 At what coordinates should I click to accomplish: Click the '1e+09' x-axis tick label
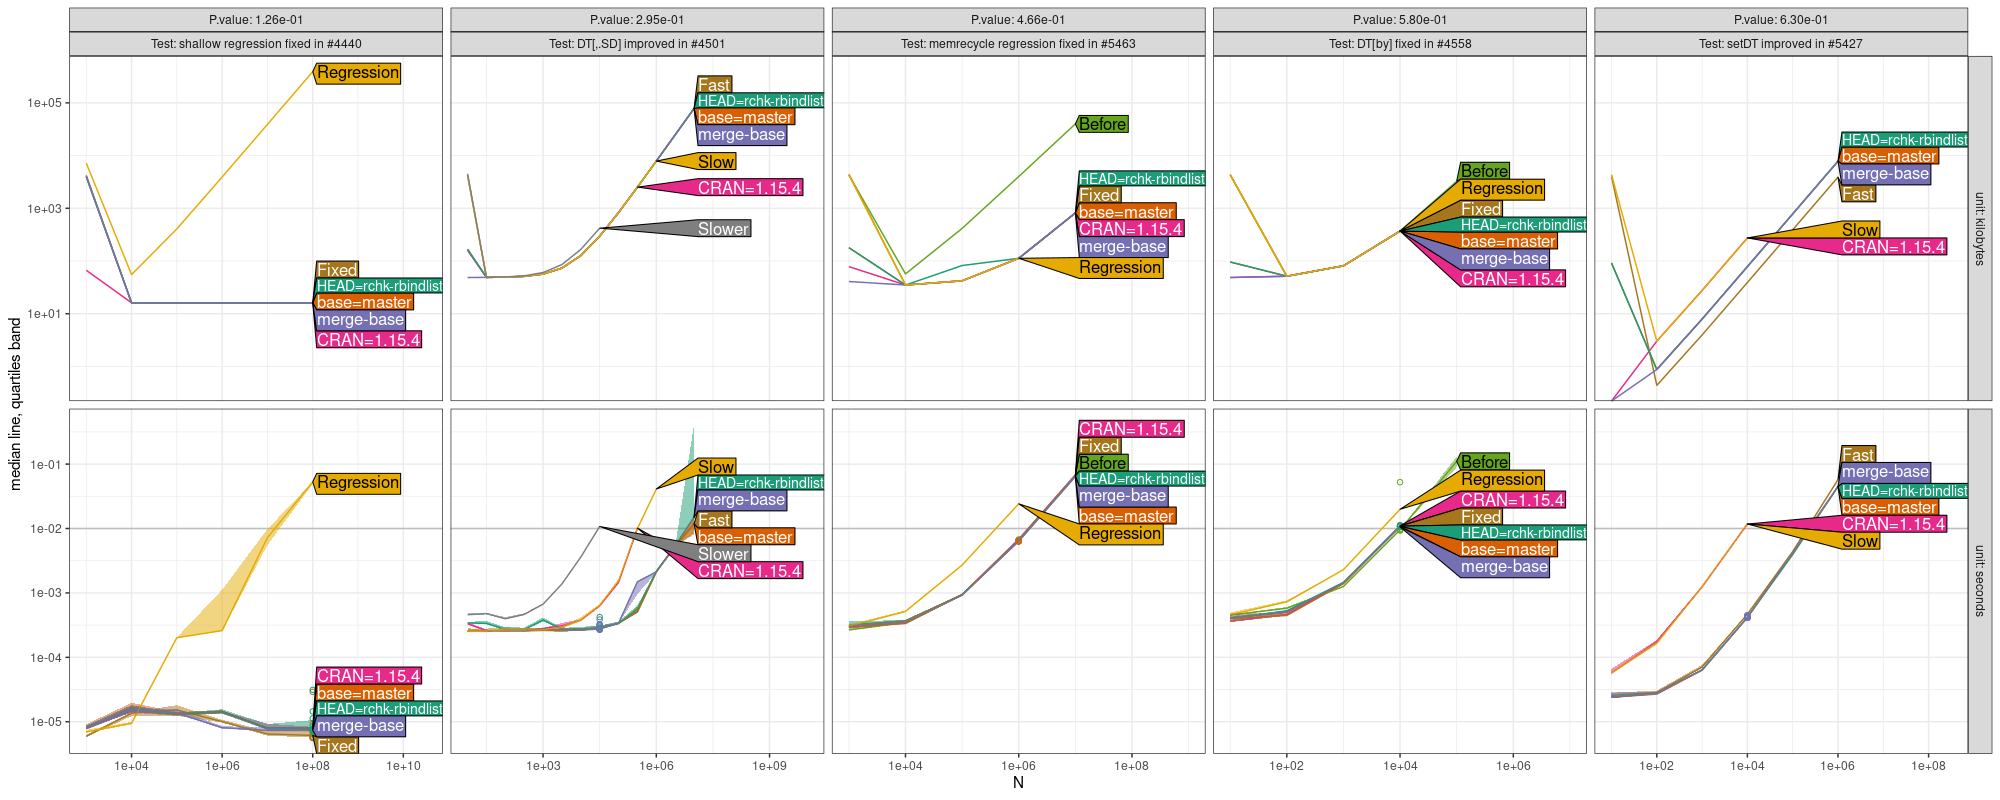(769, 766)
